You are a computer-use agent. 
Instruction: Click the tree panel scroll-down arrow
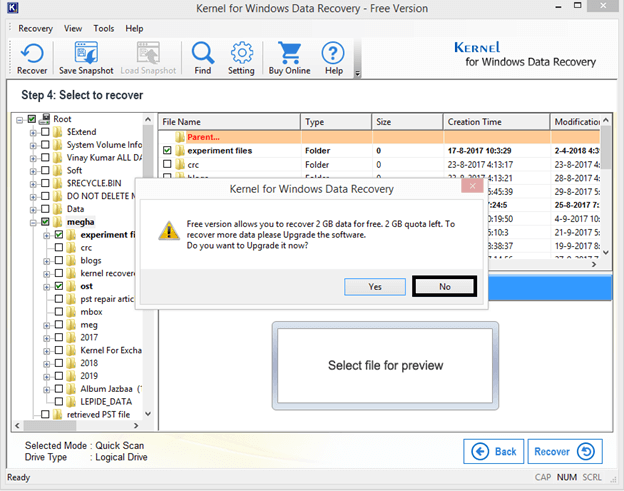click(148, 414)
